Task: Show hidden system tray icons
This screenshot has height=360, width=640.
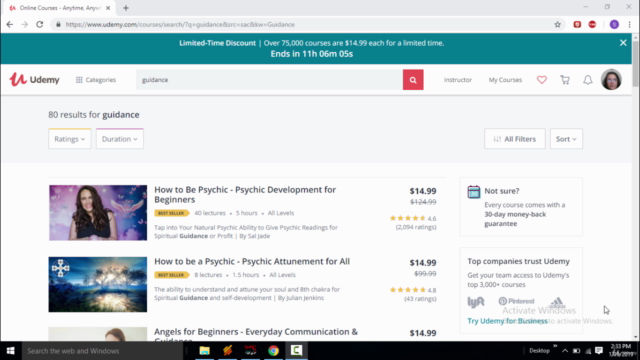Action: pos(565,351)
